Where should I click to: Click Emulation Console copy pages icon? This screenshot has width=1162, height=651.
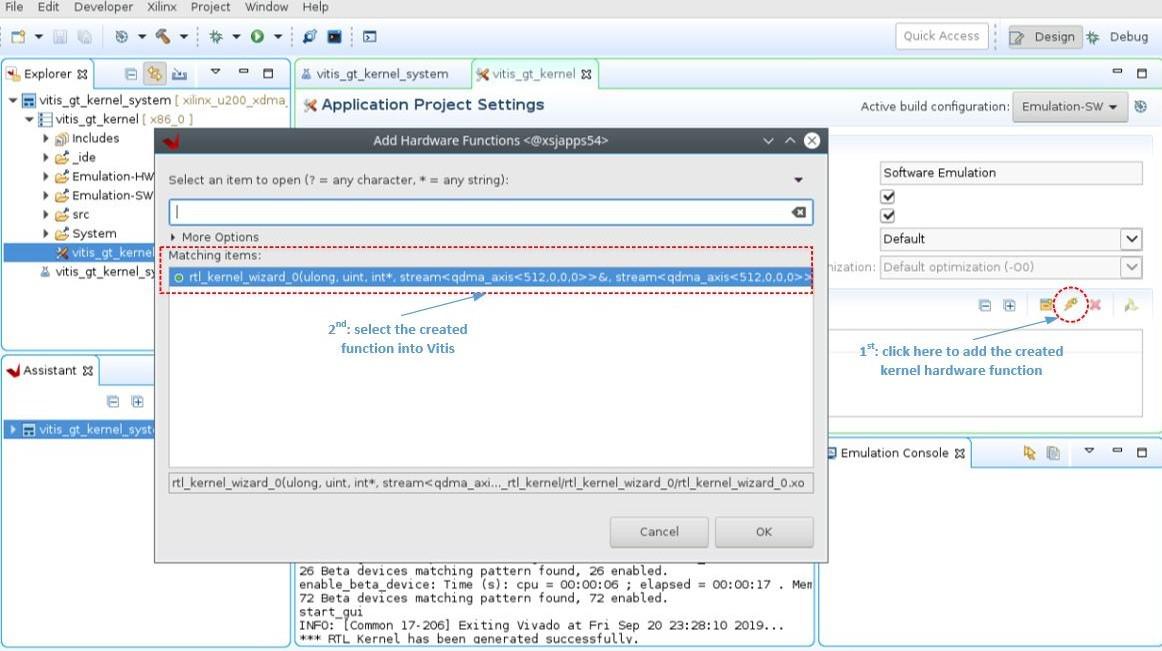tap(1052, 452)
